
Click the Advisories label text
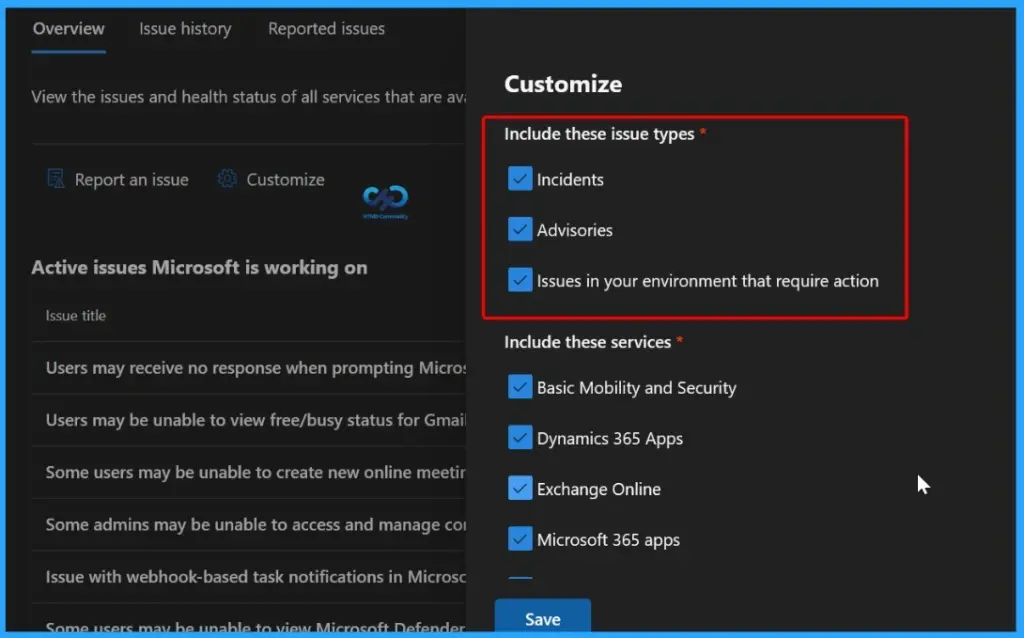tap(575, 230)
